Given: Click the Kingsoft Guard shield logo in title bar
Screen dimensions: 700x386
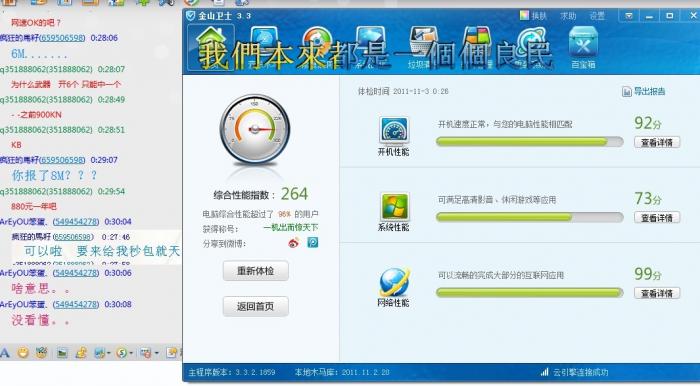Looking at the screenshot, I should [191, 16].
